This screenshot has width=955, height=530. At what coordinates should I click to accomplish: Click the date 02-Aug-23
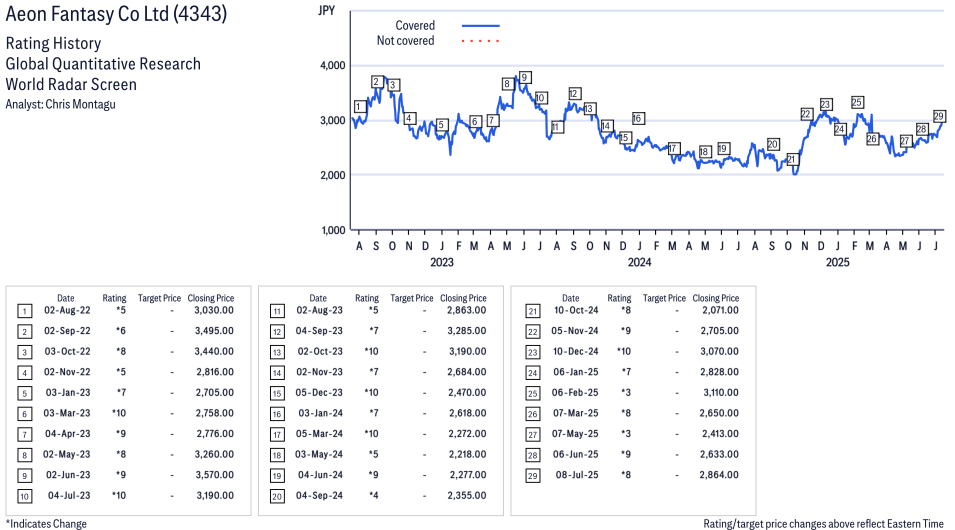(319, 310)
